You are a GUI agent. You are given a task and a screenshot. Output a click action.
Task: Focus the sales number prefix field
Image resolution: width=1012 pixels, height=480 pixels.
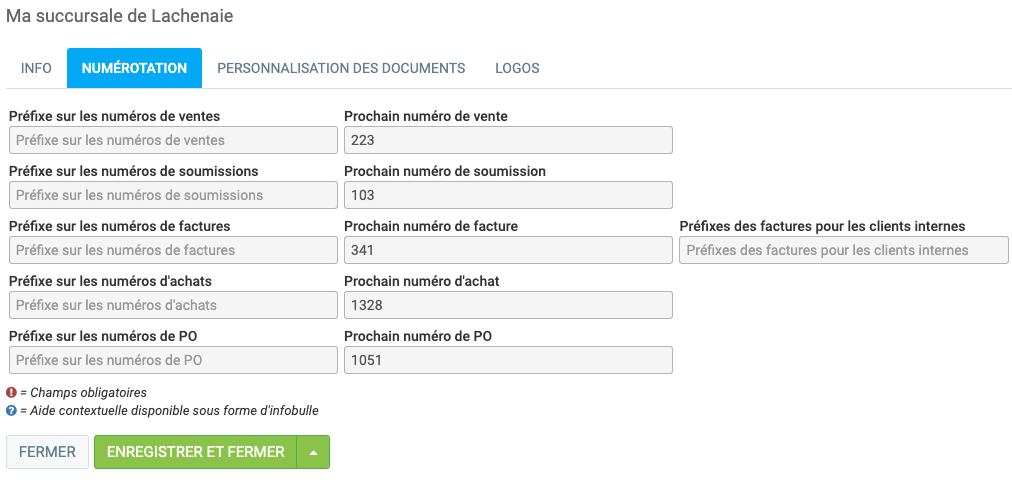173,140
